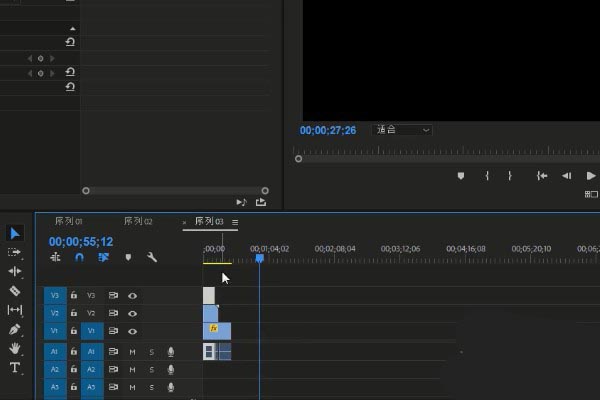The height and width of the screenshot is (400, 600).
Task: Select the Selection arrow tool
Action: pos(15,233)
